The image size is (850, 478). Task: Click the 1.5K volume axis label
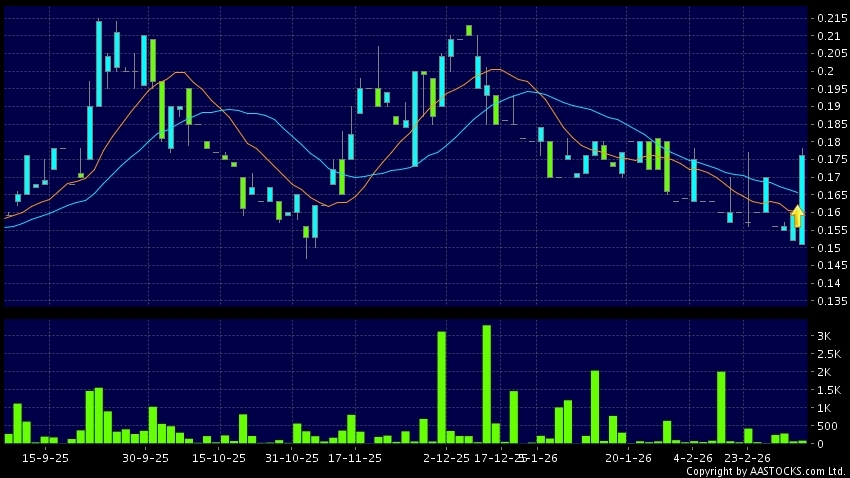829,389
